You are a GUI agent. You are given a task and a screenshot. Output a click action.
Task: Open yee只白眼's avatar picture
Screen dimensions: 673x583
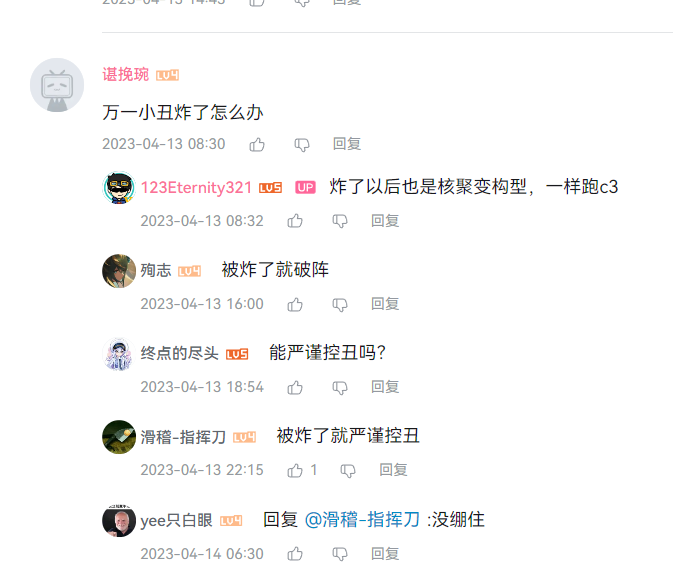(x=119, y=521)
